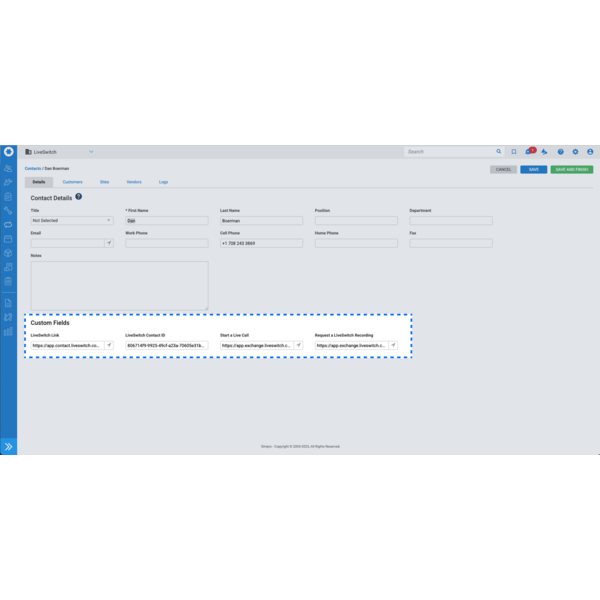
Task: Open the invoice documents sidebar icon
Action: (8, 267)
